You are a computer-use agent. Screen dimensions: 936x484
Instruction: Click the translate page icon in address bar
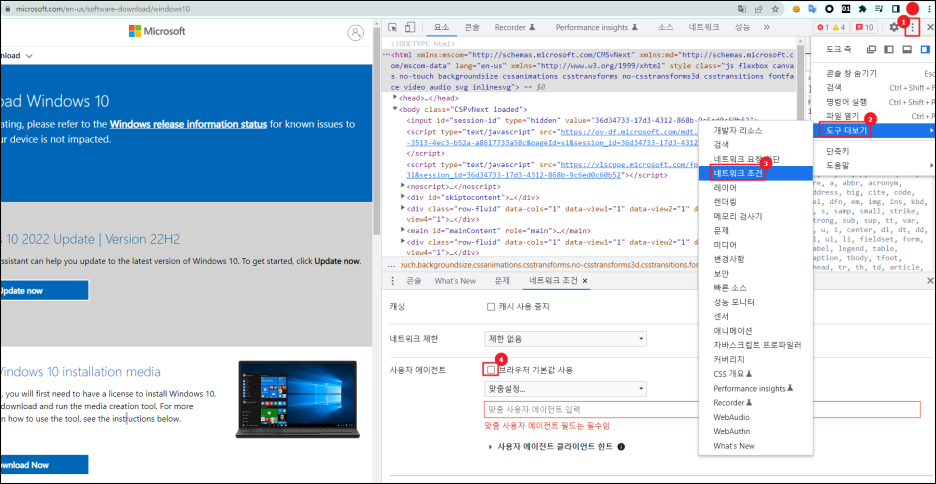742,9
